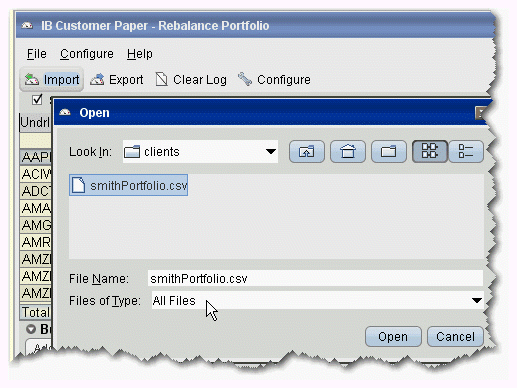
Task: Switch to details list view
Action: [x=466, y=152]
